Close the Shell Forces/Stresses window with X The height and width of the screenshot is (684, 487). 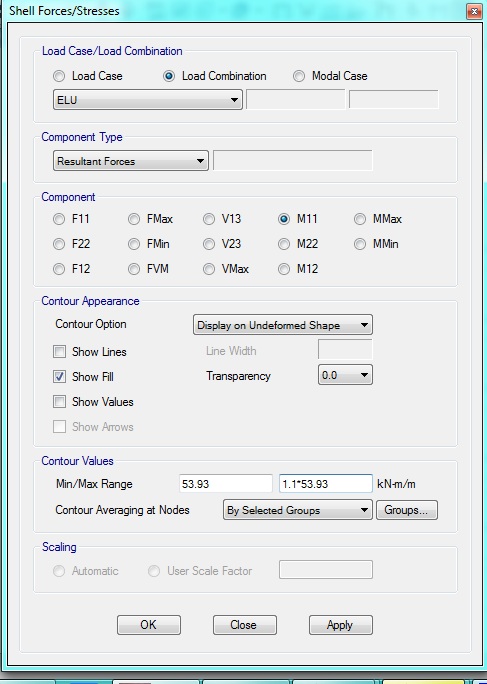pos(474,11)
